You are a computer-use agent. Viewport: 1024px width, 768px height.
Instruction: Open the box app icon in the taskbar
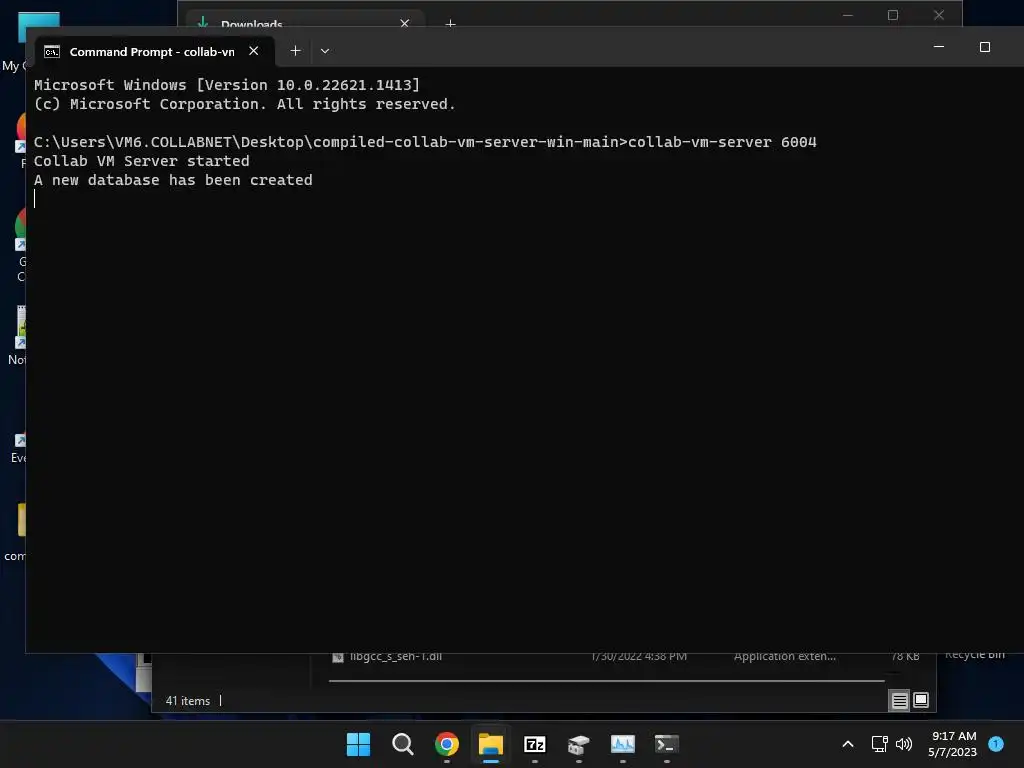(x=579, y=744)
